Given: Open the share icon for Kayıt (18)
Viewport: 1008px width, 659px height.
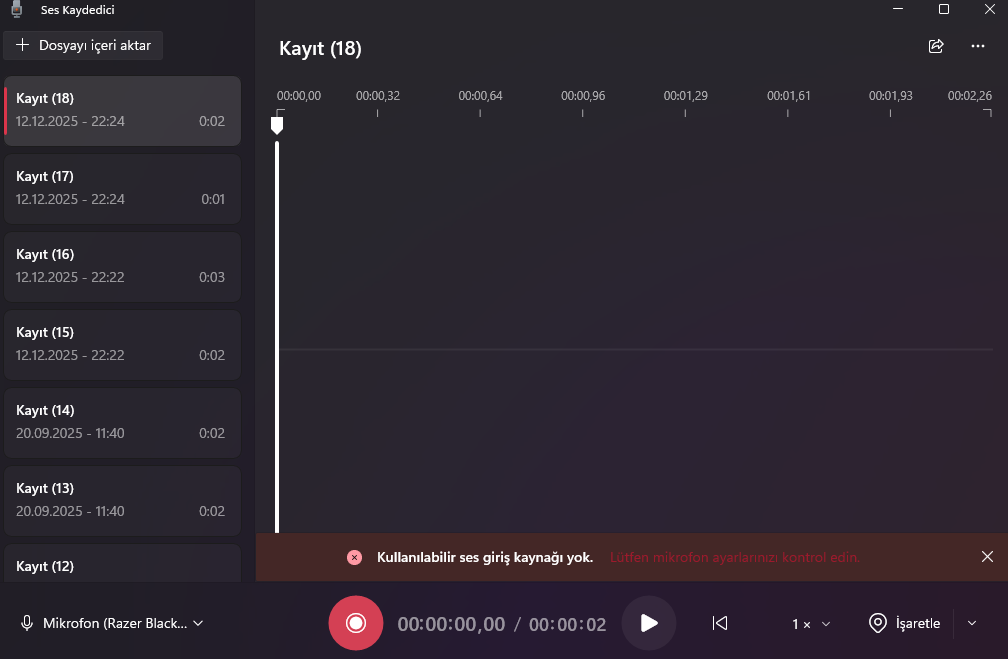Looking at the screenshot, I should pyautogui.click(x=936, y=46).
